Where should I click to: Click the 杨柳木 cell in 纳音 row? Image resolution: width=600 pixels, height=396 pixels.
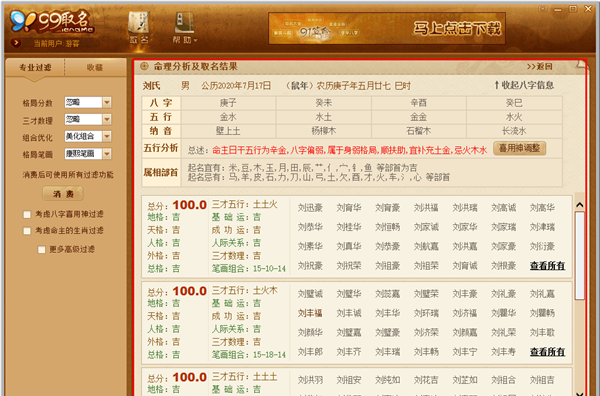324,131
